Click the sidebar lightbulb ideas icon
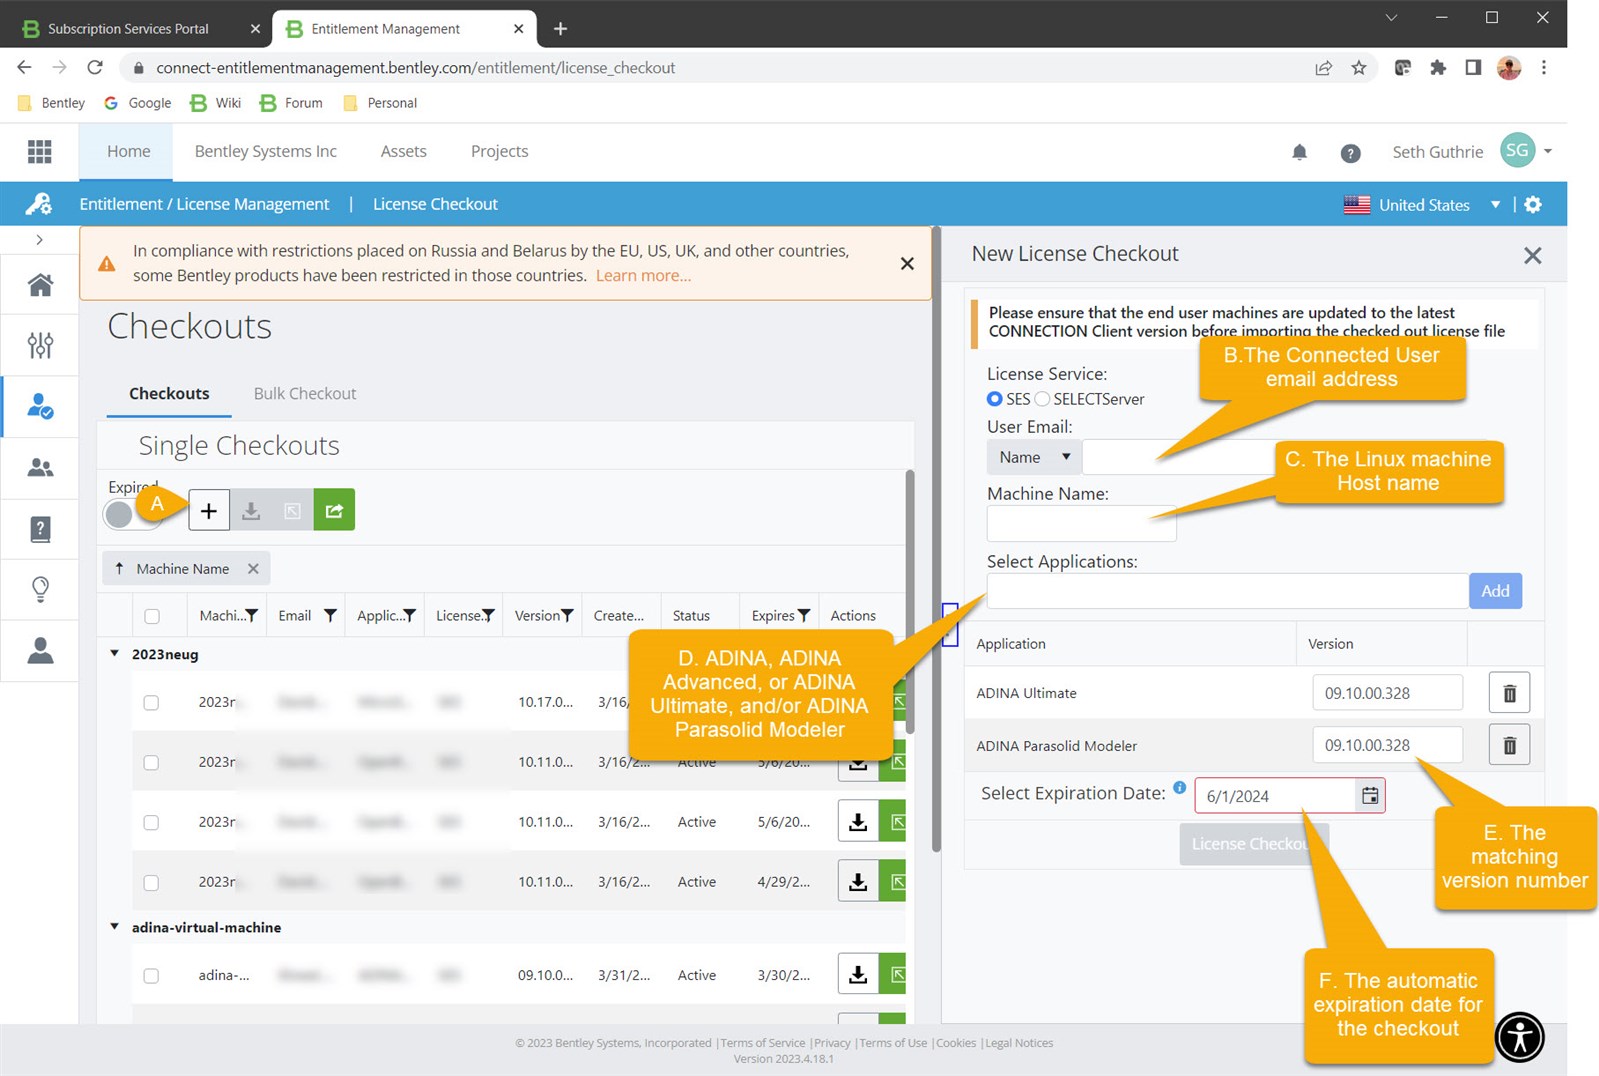Screen dimensions: 1599x1076 (x=40, y=589)
